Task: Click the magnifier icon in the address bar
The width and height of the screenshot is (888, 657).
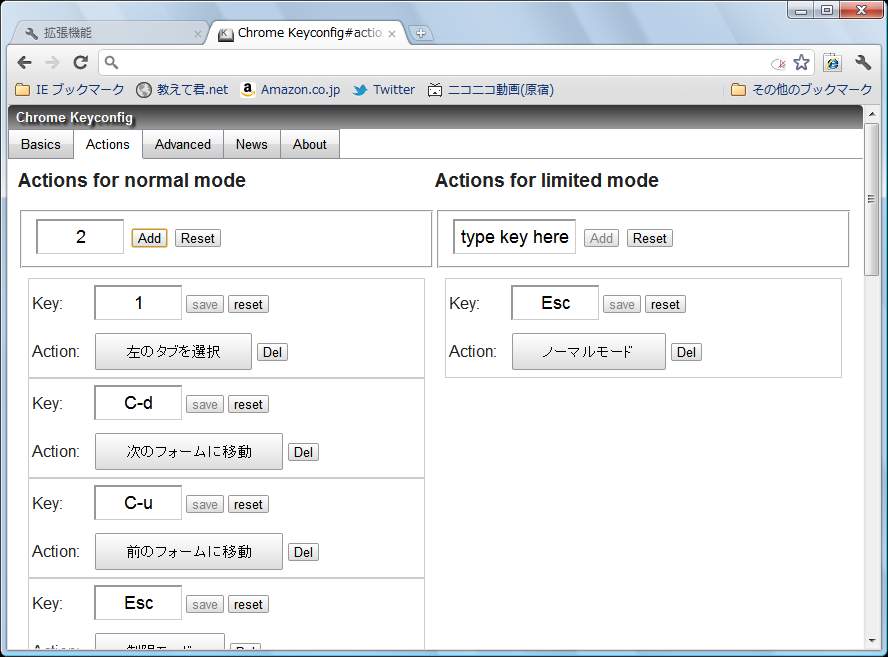Action: [x=112, y=62]
